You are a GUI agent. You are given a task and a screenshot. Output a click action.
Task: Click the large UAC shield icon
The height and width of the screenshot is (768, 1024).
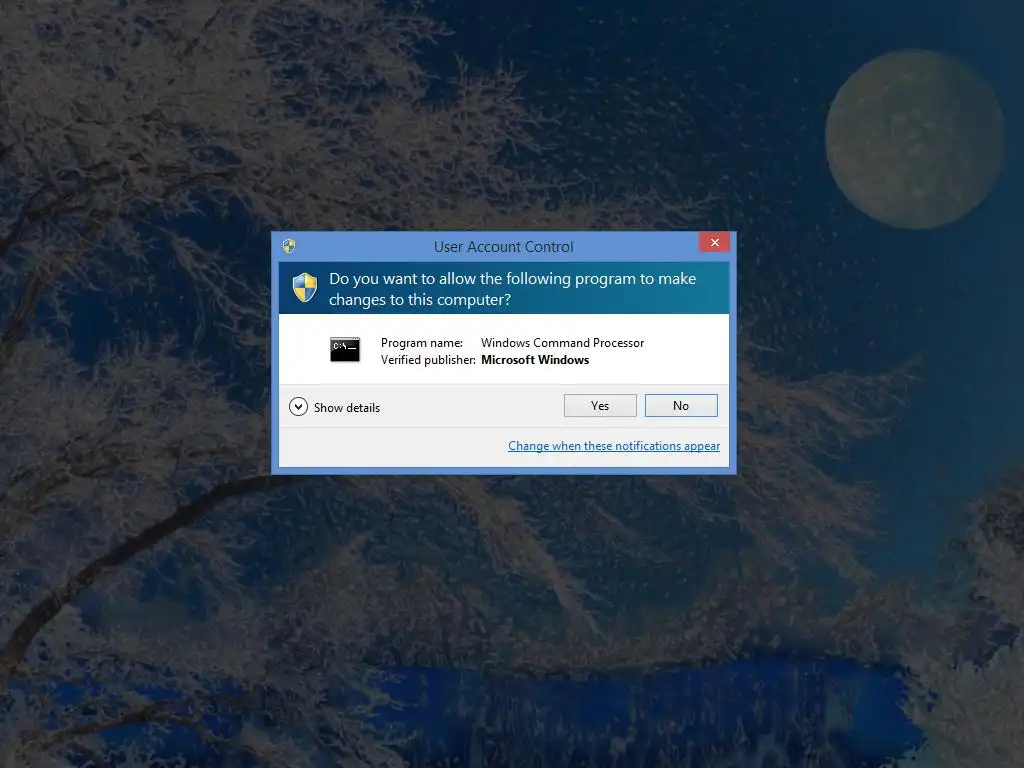point(305,288)
